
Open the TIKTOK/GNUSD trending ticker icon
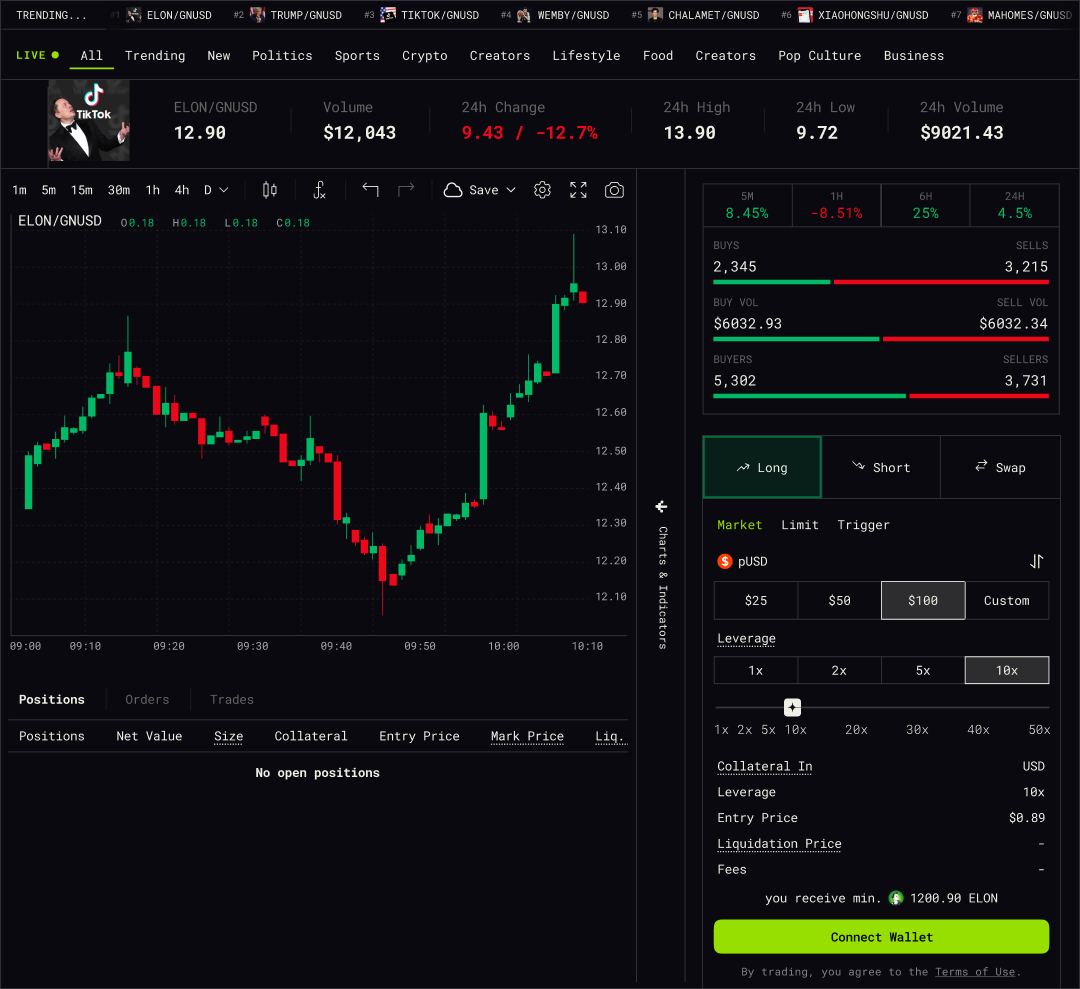(x=388, y=15)
